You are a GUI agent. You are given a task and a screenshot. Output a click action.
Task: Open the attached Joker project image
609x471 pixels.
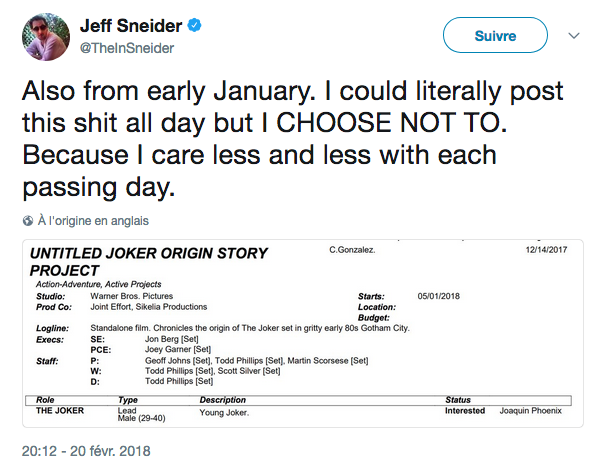(x=303, y=334)
